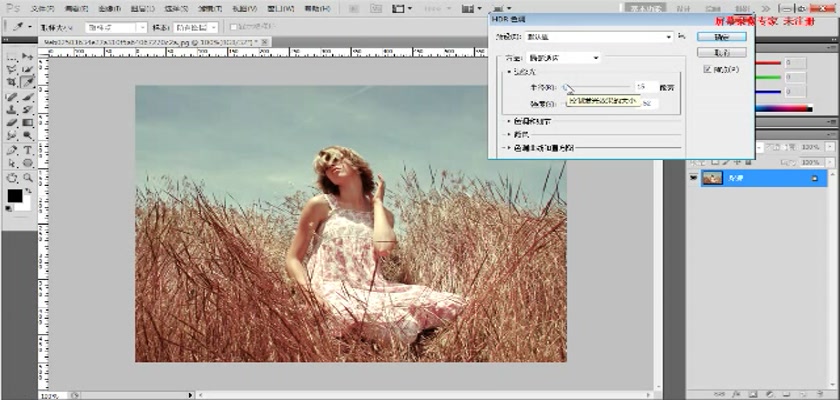Select the Move tool
840x400 pixels.
pyautogui.click(x=28, y=57)
